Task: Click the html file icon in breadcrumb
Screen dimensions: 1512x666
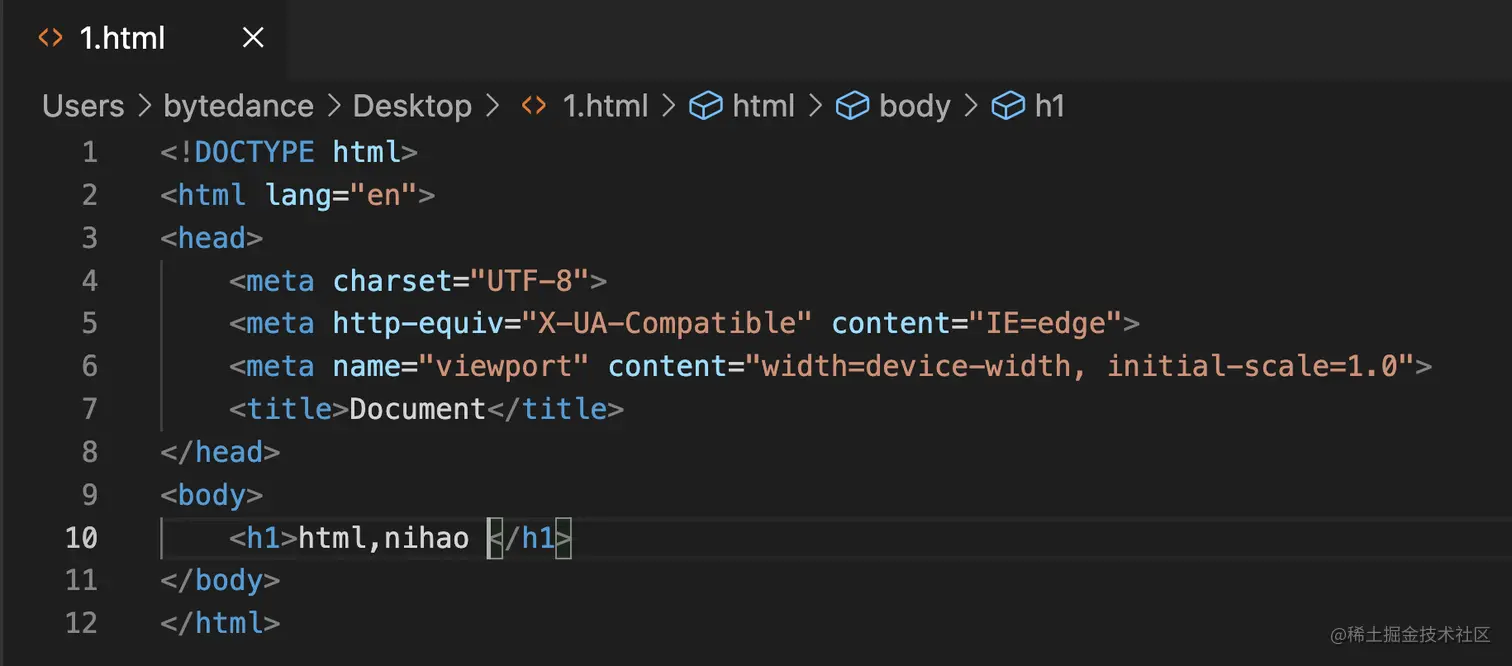Action: click(x=534, y=106)
